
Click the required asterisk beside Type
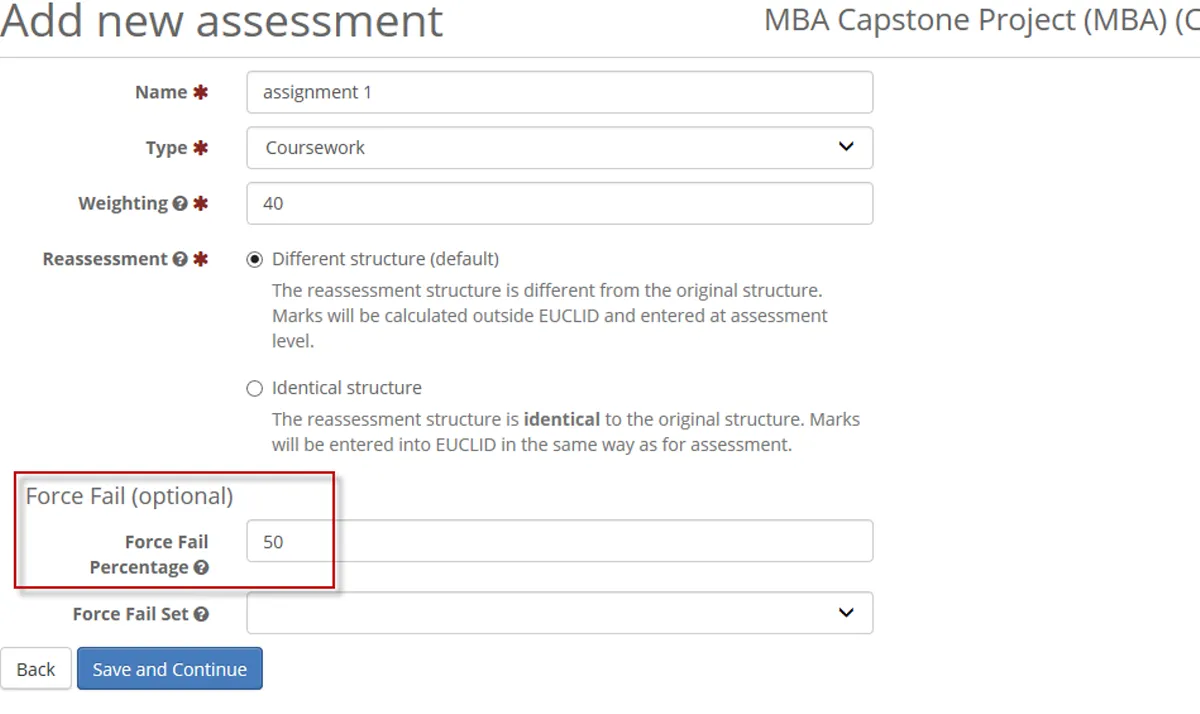(x=200, y=148)
